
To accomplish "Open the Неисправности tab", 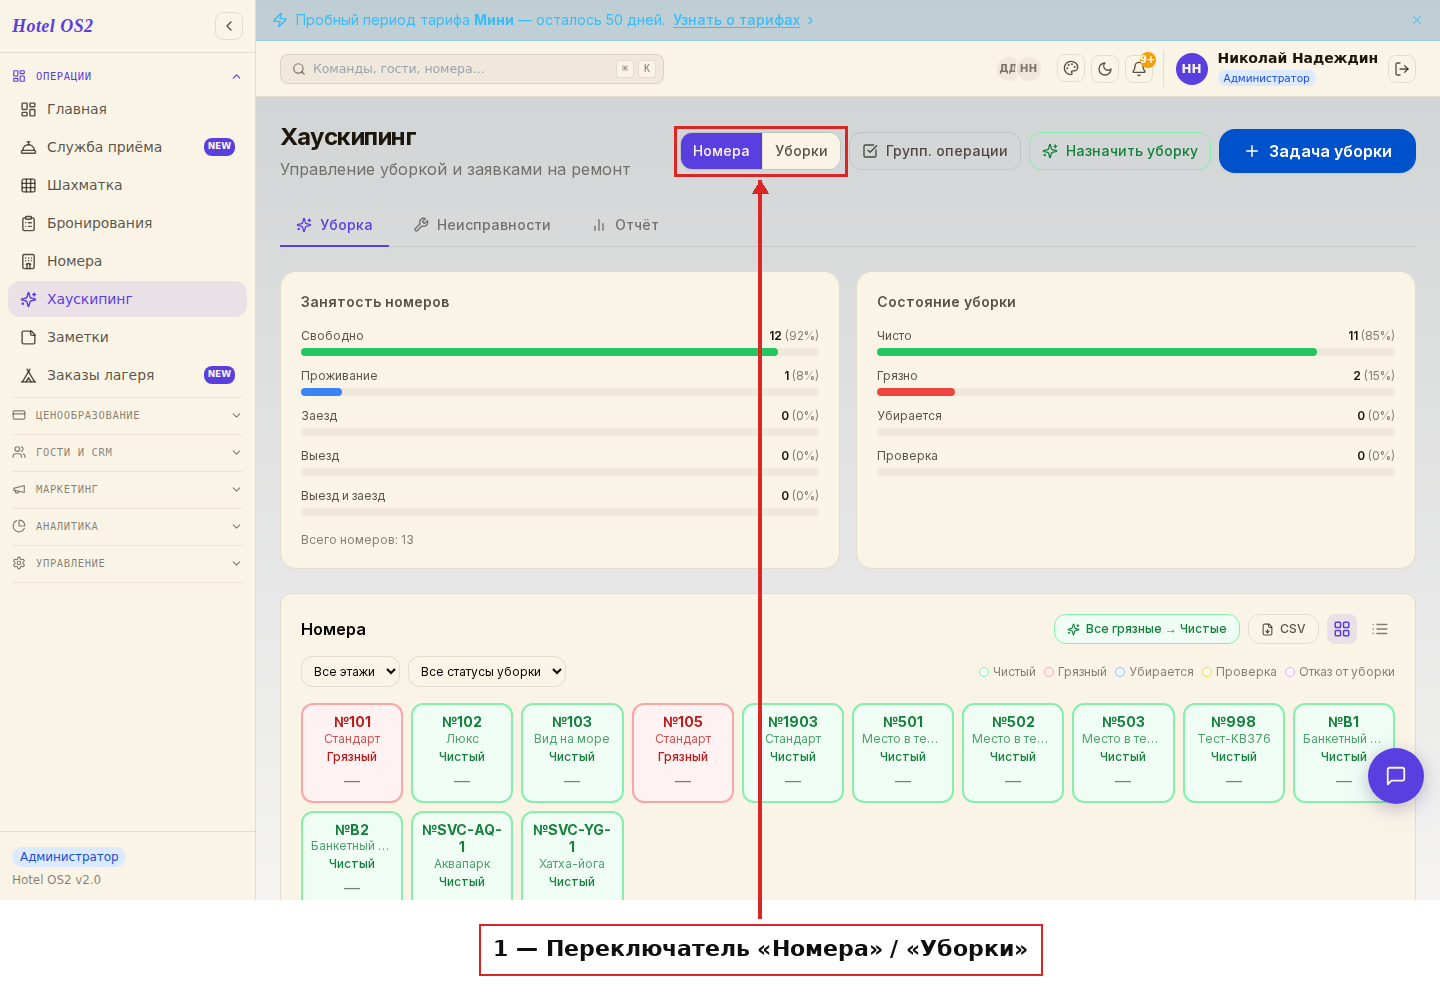I will tap(482, 225).
